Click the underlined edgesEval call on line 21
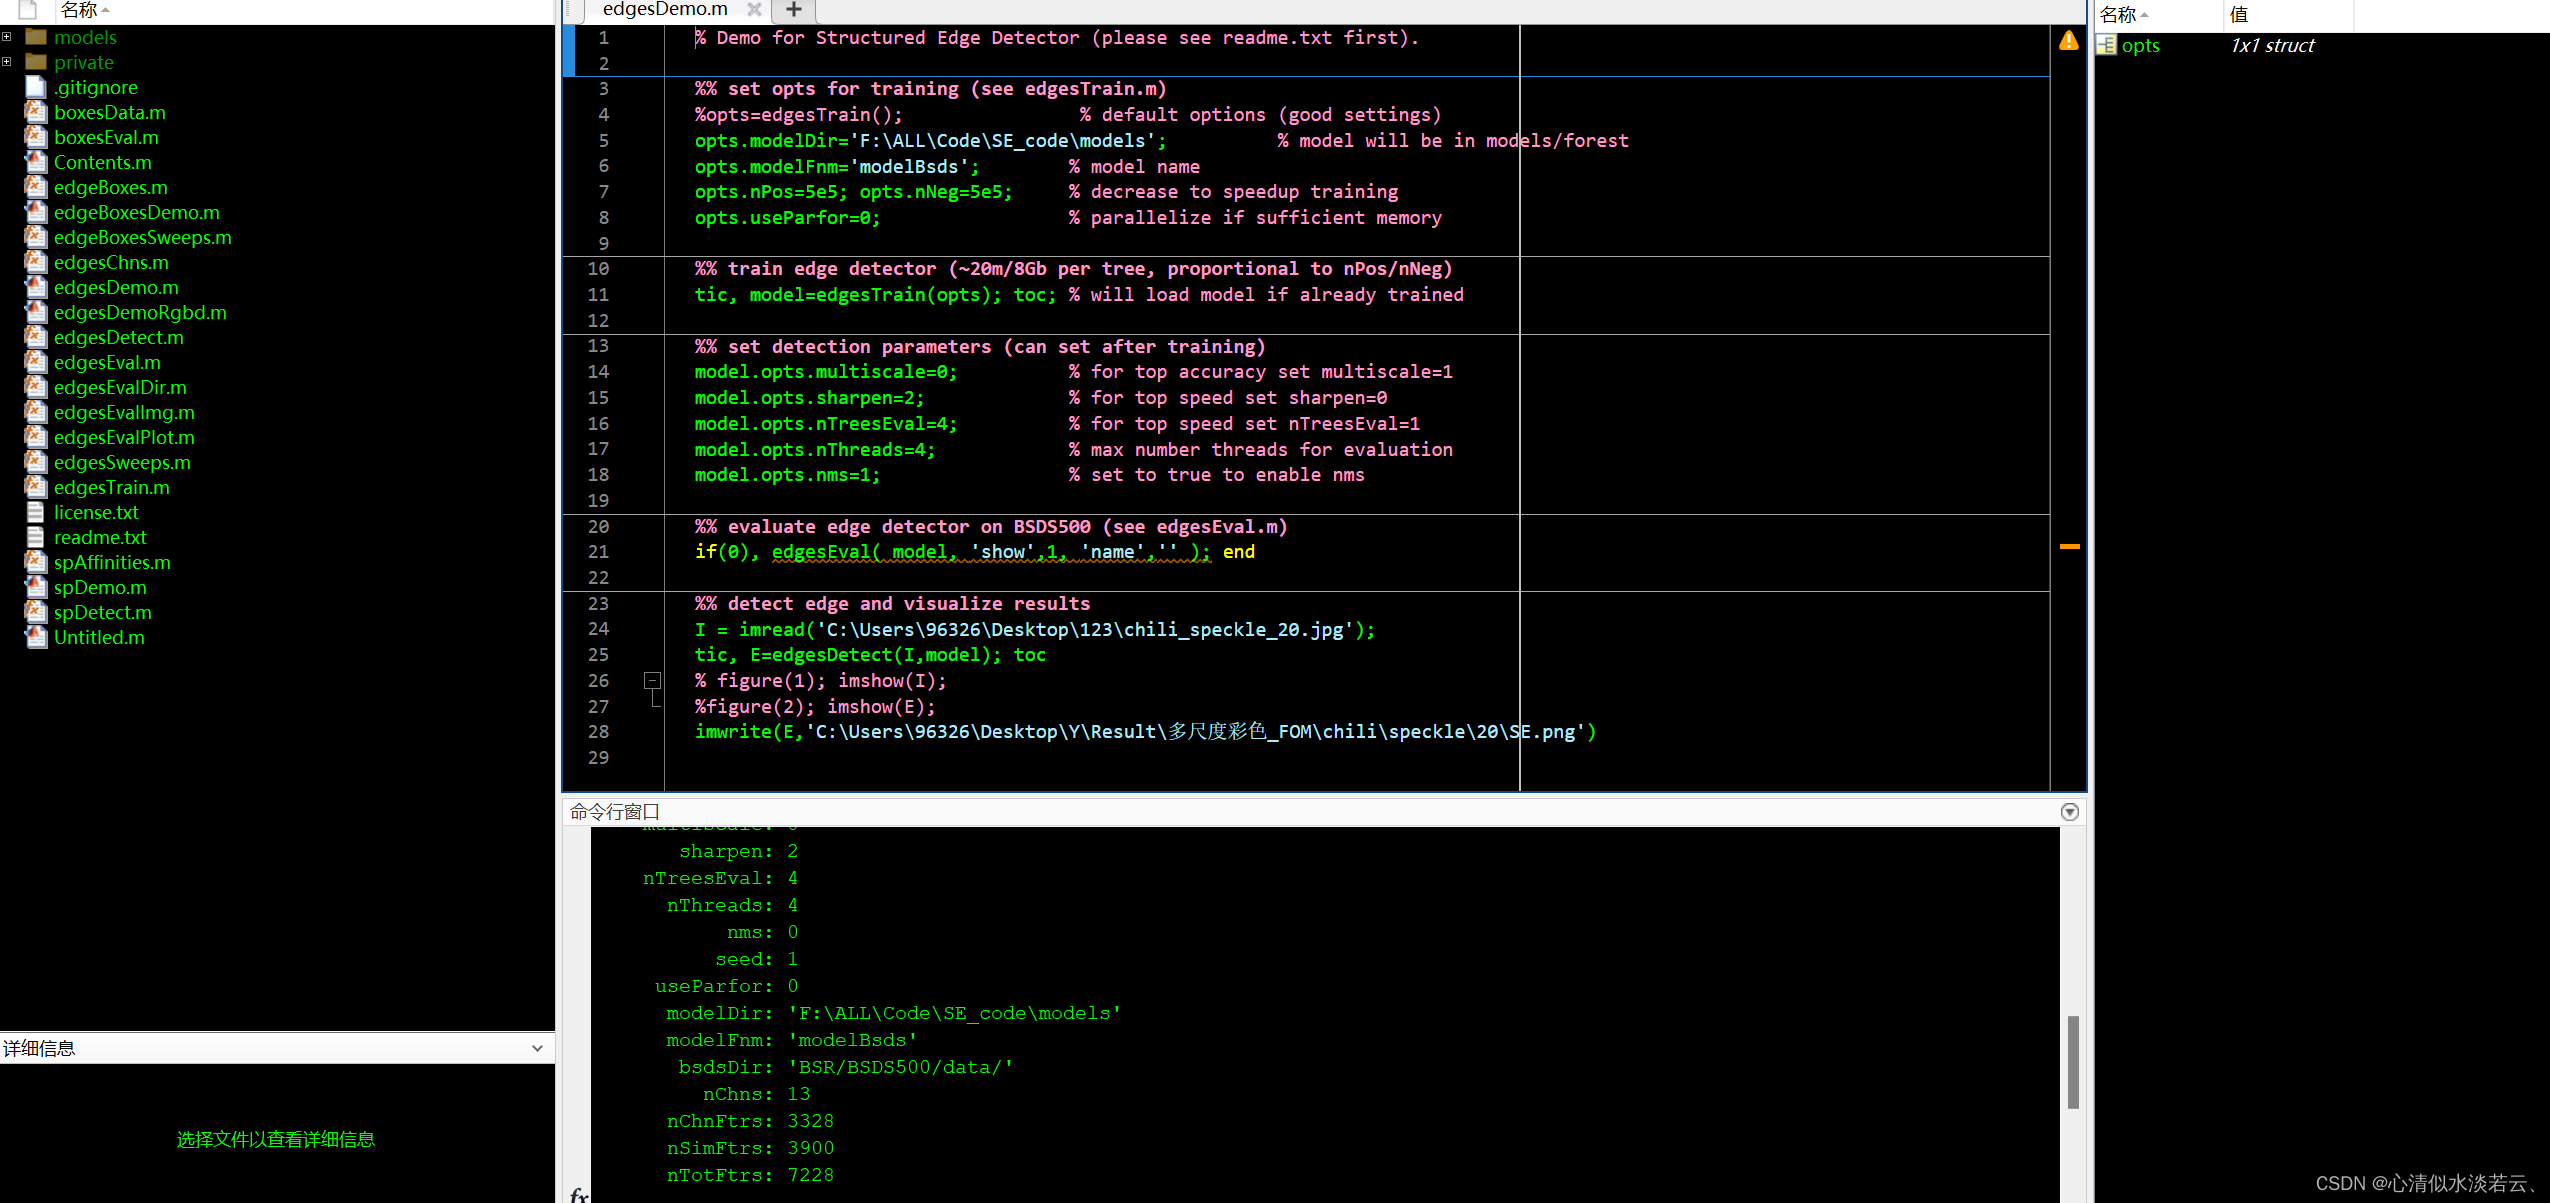This screenshot has width=2550, height=1203. (x=990, y=552)
